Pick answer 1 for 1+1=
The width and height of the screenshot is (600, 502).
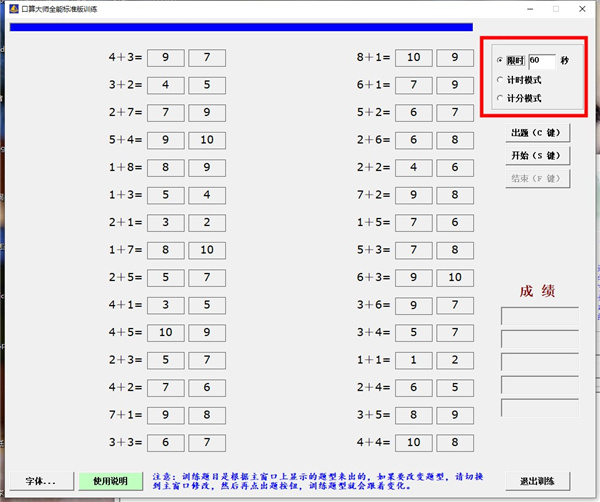point(414,361)
